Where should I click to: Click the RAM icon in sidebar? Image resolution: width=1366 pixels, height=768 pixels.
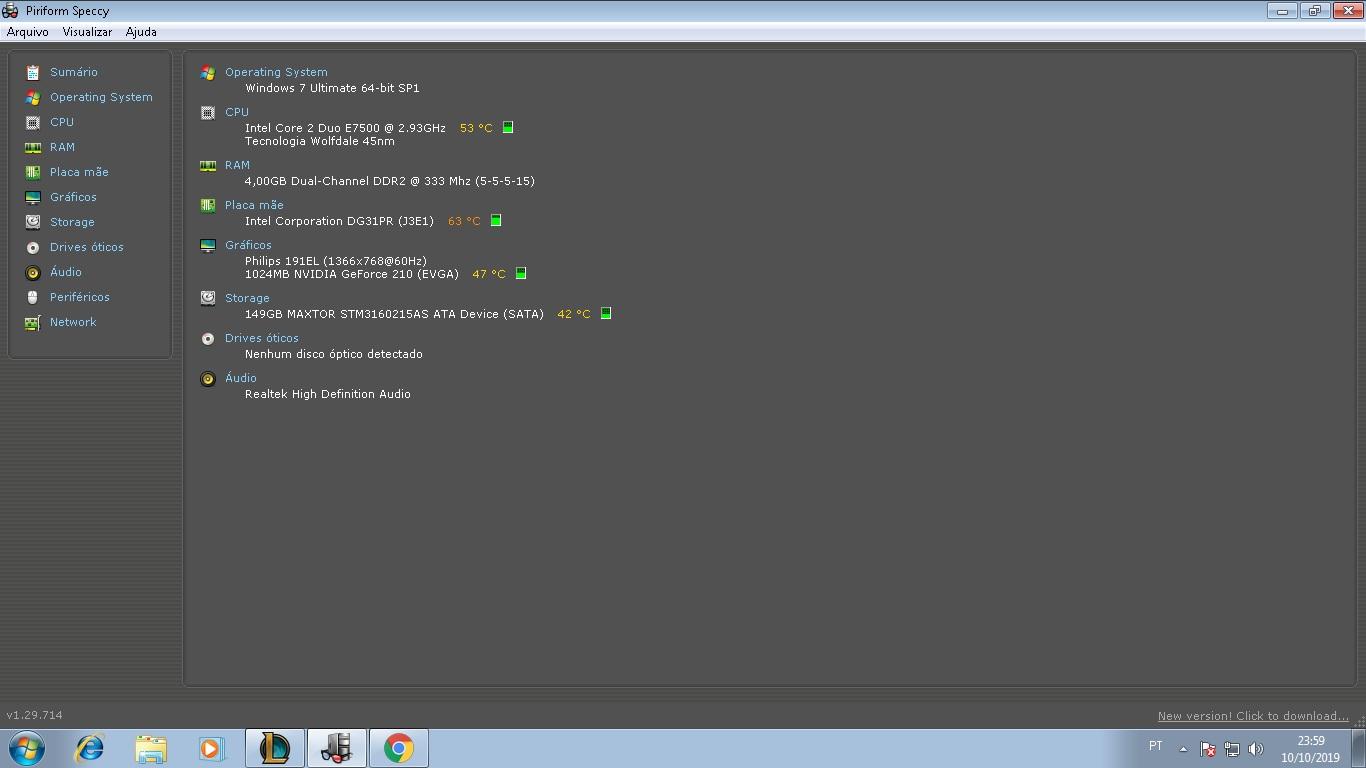point(33,147)
